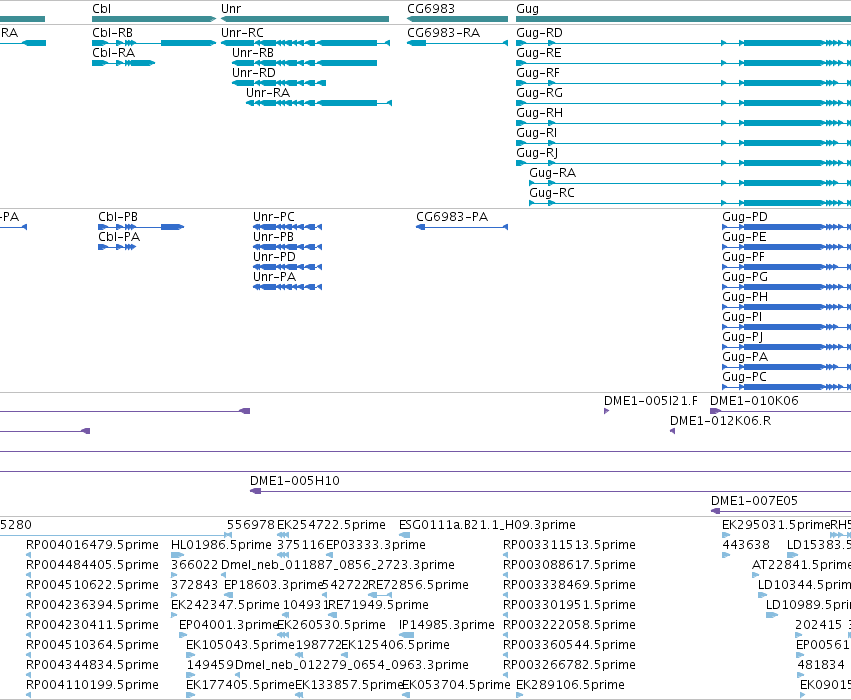Click the Cbl-RB transcript label

[x=112, y=33]
